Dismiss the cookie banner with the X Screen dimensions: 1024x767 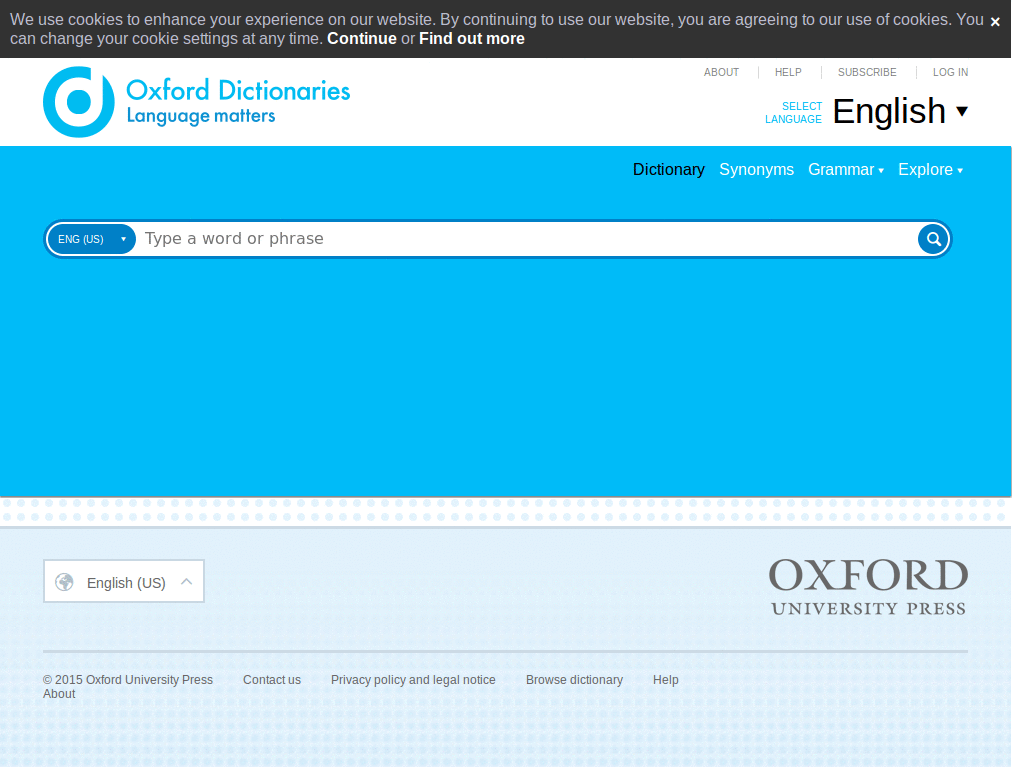coord(995,22)
